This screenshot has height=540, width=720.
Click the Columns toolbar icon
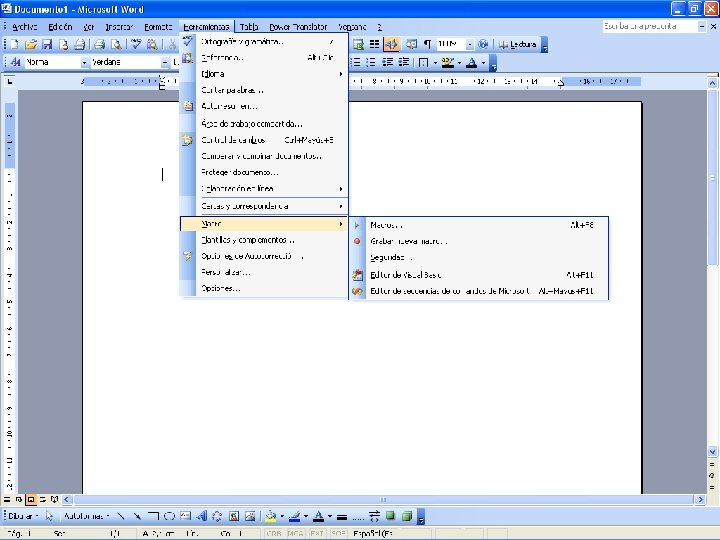tap(375, 45)
